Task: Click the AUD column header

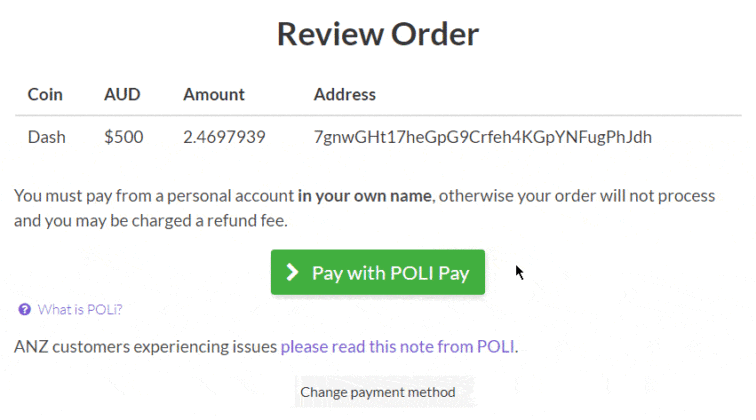Action: [x=122, y=95]
